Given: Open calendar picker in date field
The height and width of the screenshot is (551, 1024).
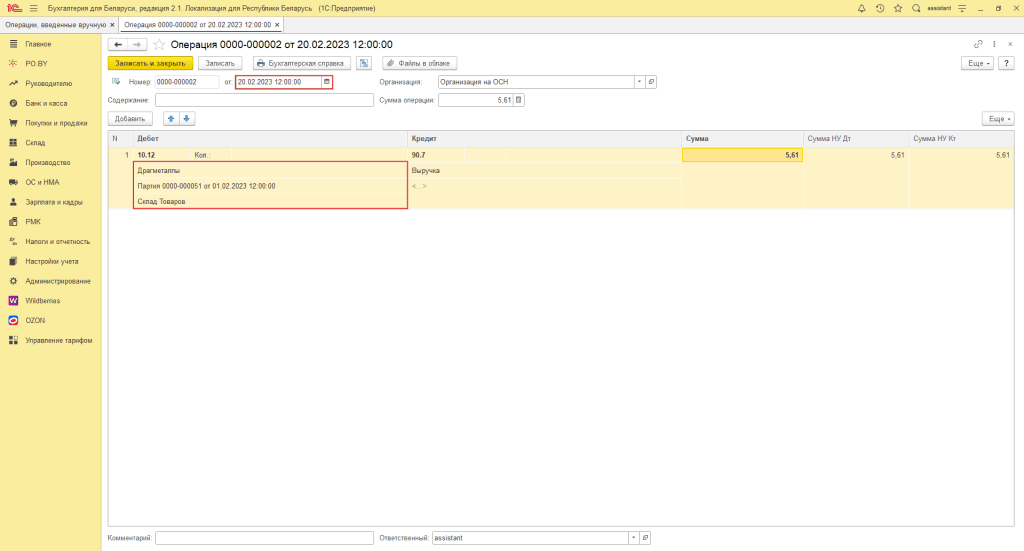Looking at the screenshot, I should click(x=326, y=82).
